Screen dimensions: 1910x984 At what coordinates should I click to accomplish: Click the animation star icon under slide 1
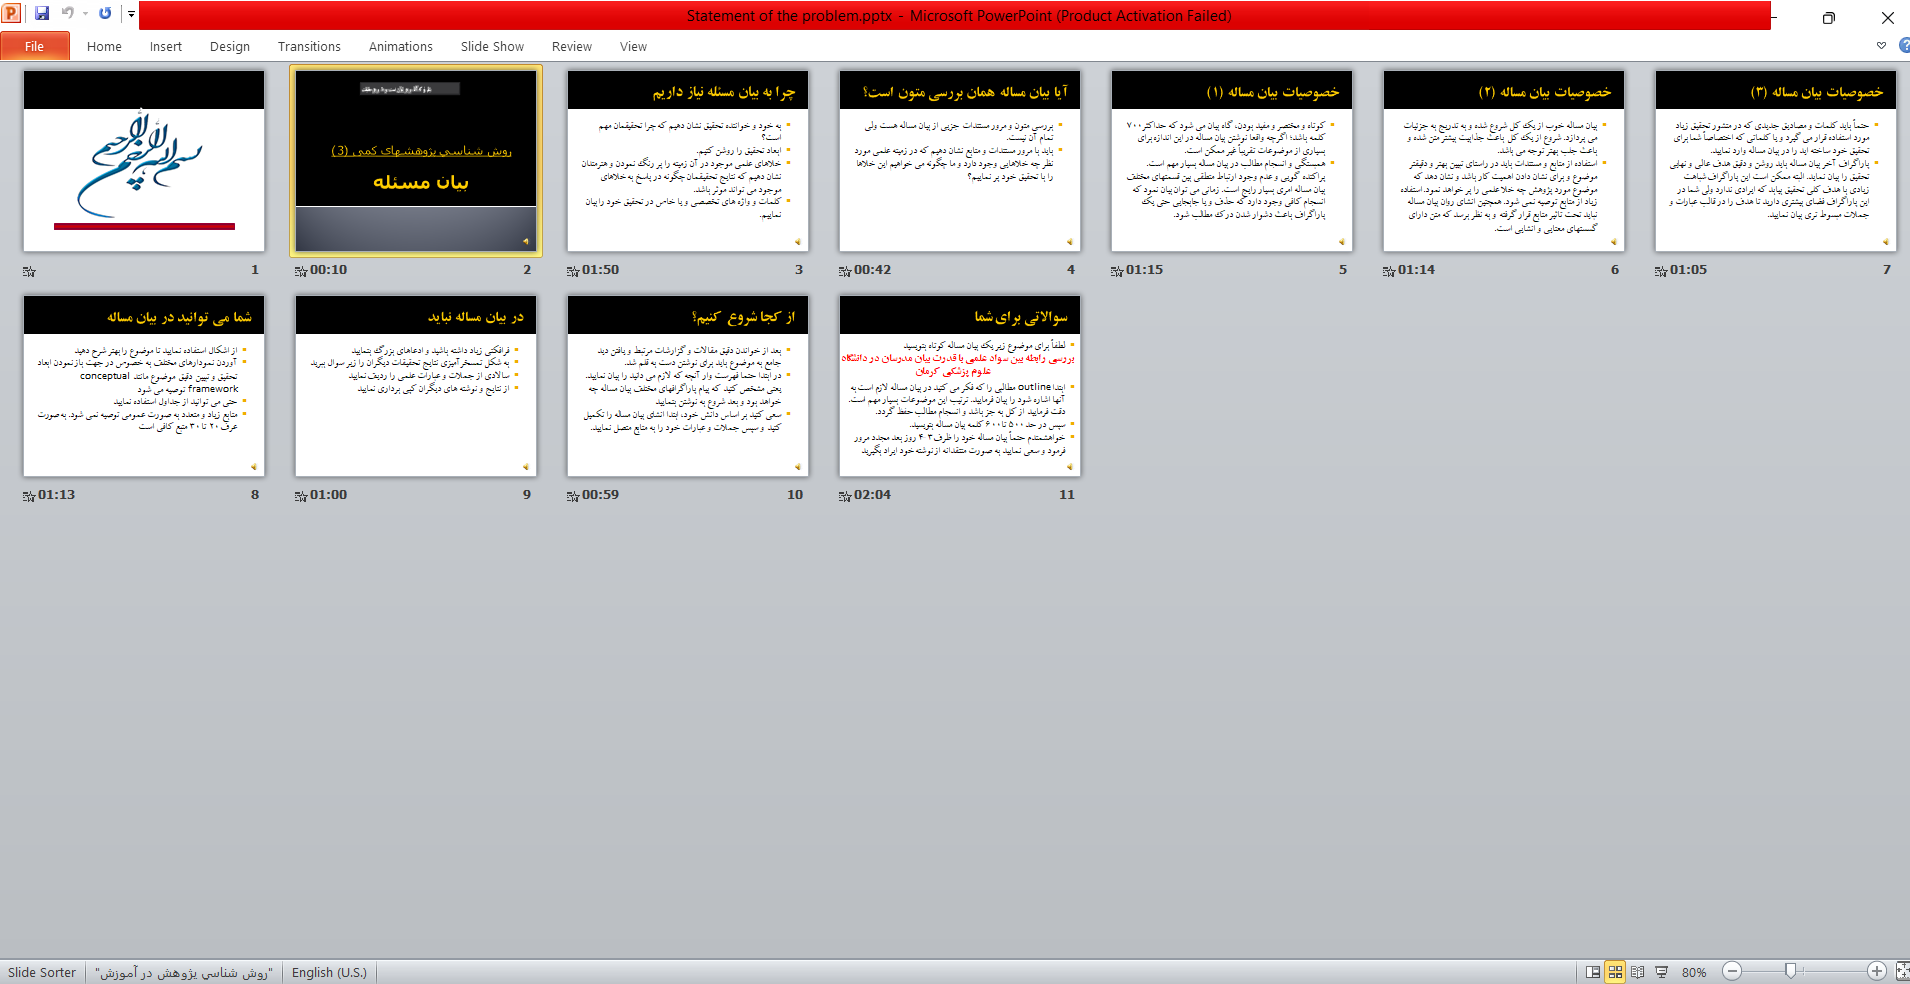click(x=29, y=271)
